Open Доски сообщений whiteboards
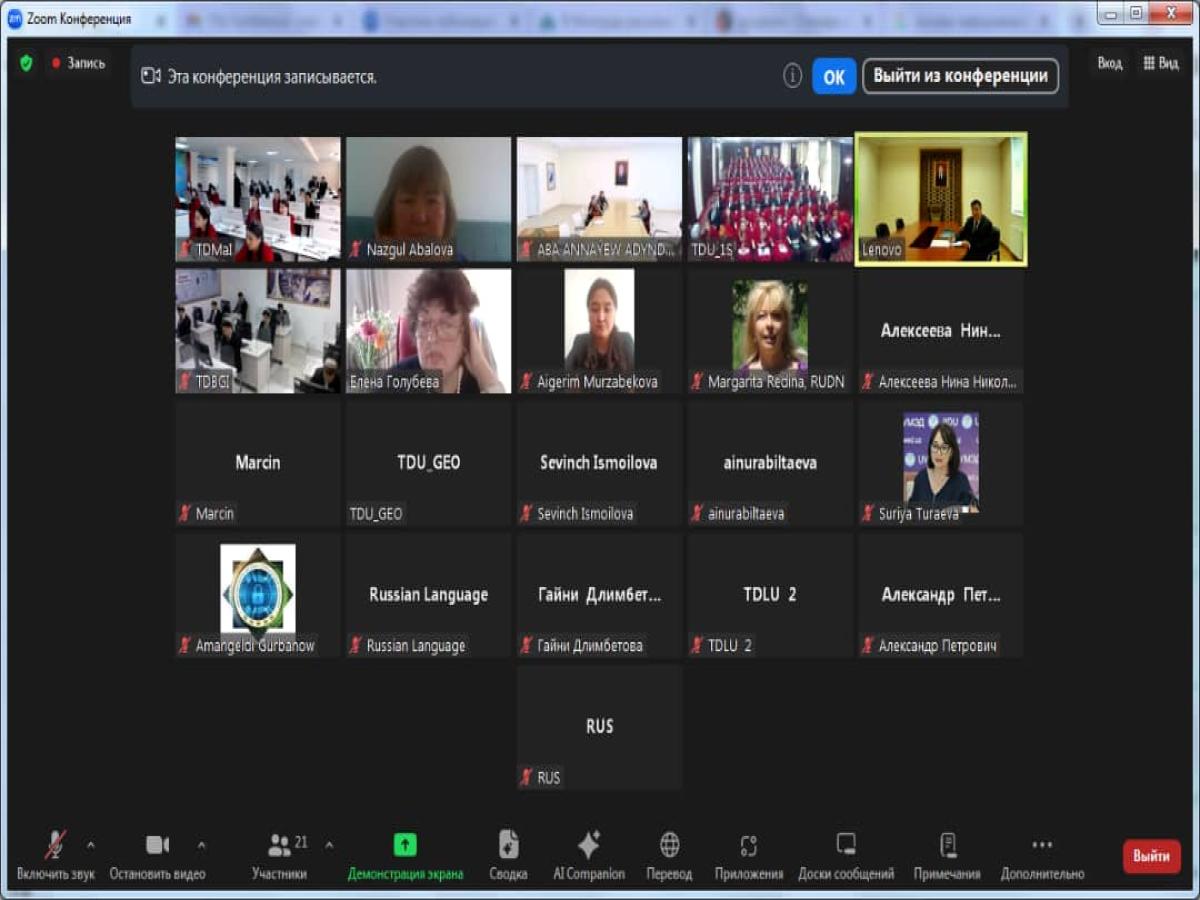Viewport: 1200px width, 900px height. pos(846,856)
